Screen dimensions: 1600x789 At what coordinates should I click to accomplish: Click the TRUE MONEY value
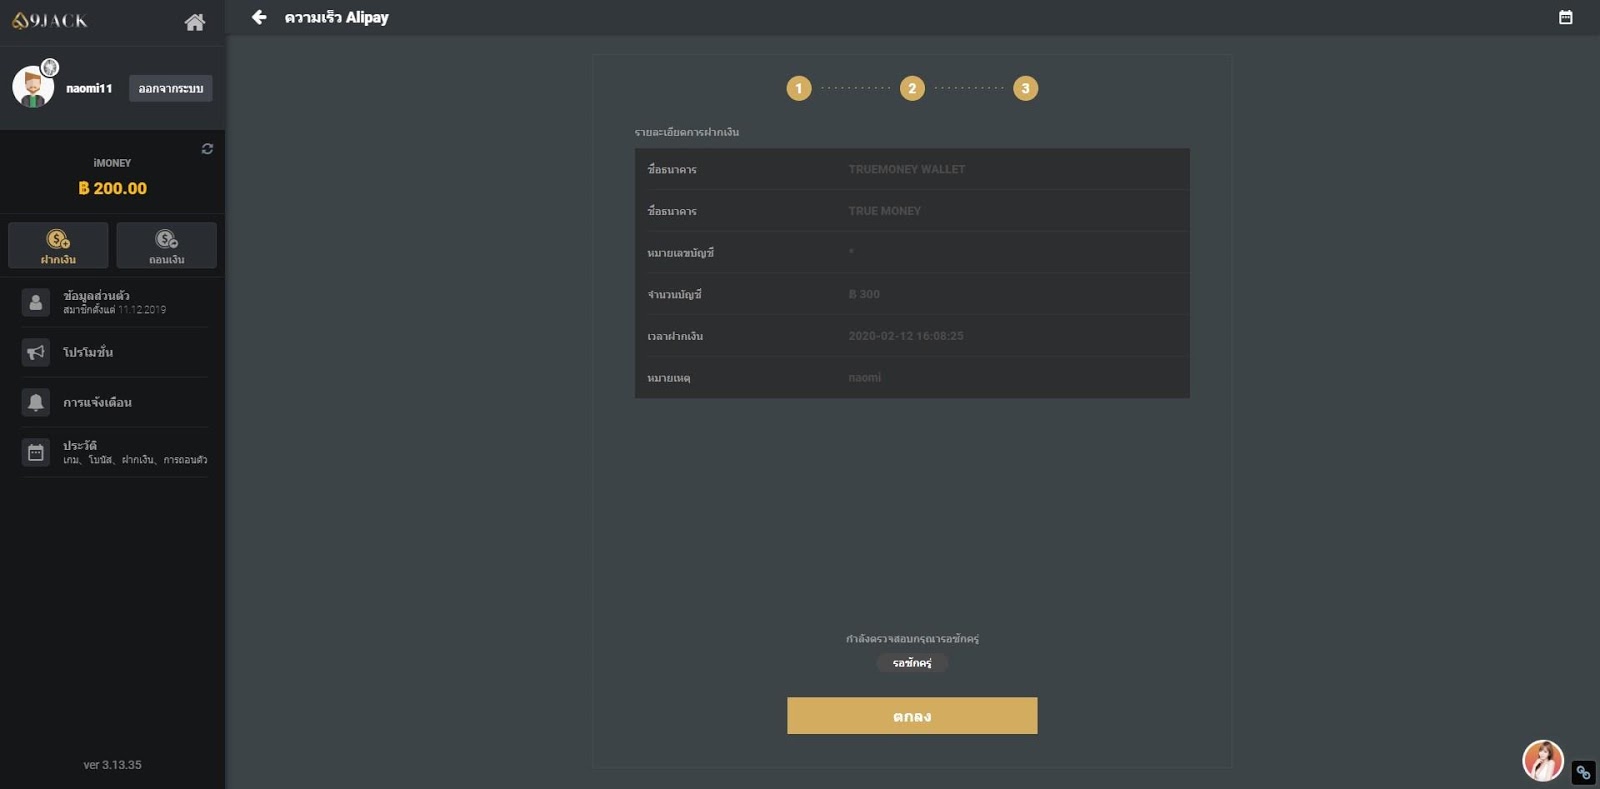(885, 211)
